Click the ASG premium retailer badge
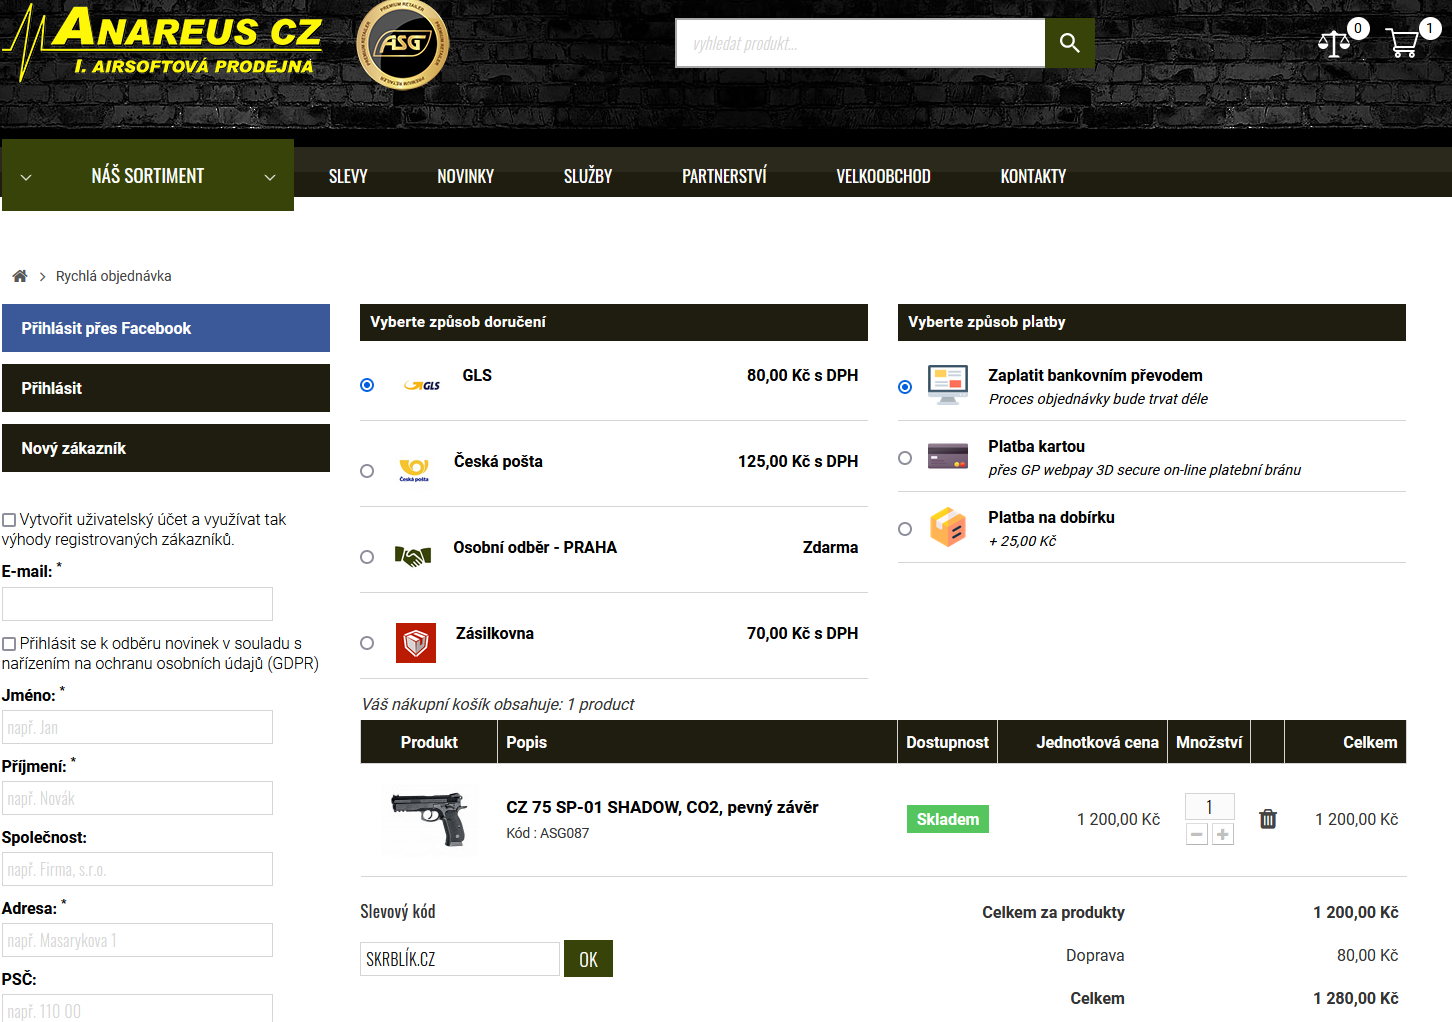This screenshot has height=1022, width=1452. click(x=402, y=44)
